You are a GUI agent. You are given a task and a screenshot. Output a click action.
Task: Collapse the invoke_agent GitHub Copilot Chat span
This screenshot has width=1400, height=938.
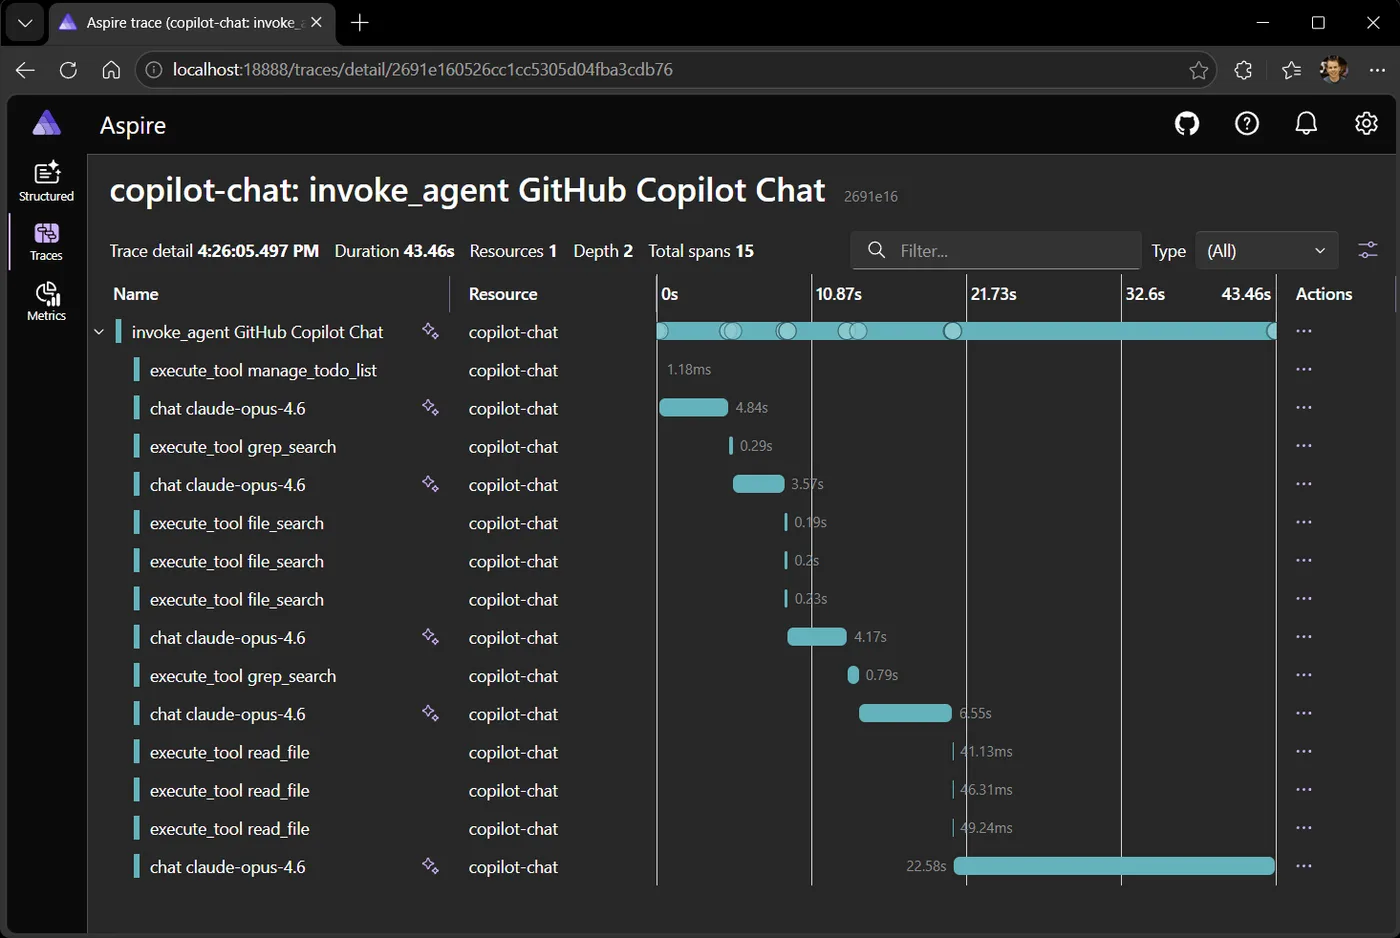point(99,332)
